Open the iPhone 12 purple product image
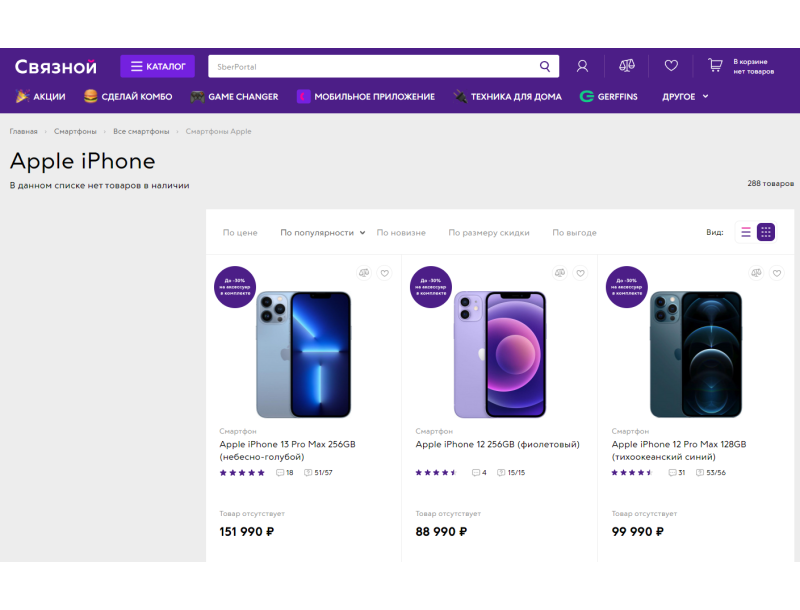800x610 pixels. pyautogui.click(x=499, y=355)
